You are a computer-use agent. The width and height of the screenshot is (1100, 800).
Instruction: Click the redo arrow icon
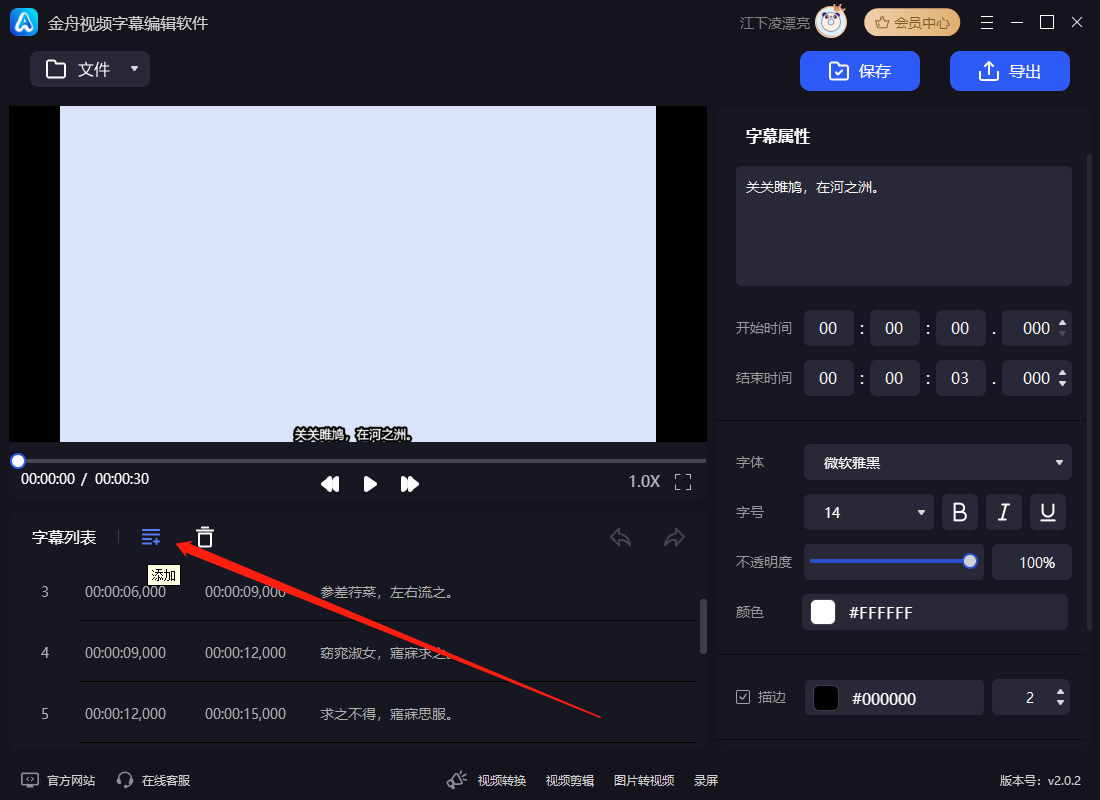[x=674, y=538]
